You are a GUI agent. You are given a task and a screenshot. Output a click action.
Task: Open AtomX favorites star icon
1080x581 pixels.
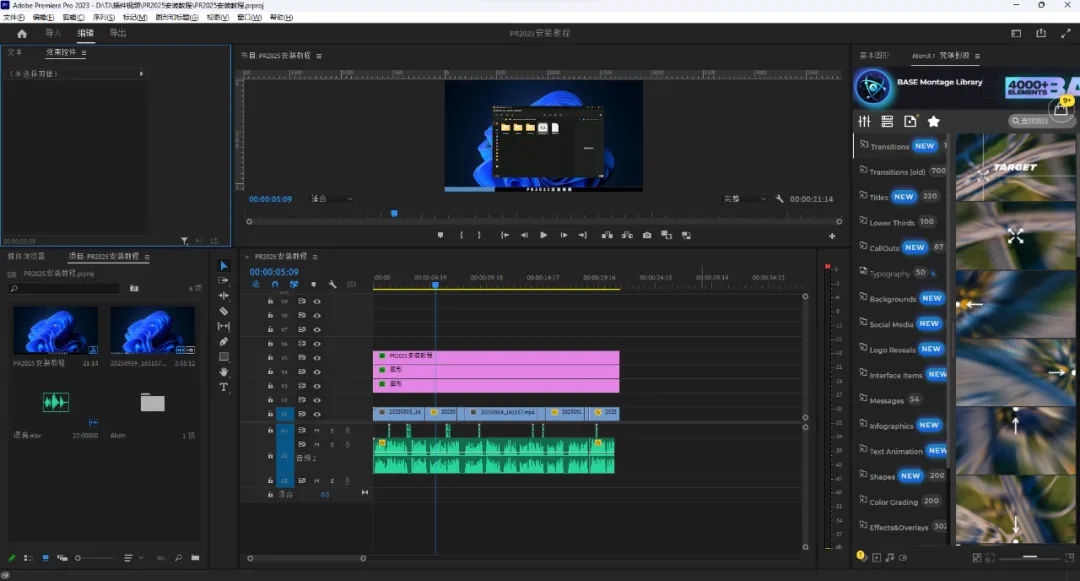[x=933, y=121]
